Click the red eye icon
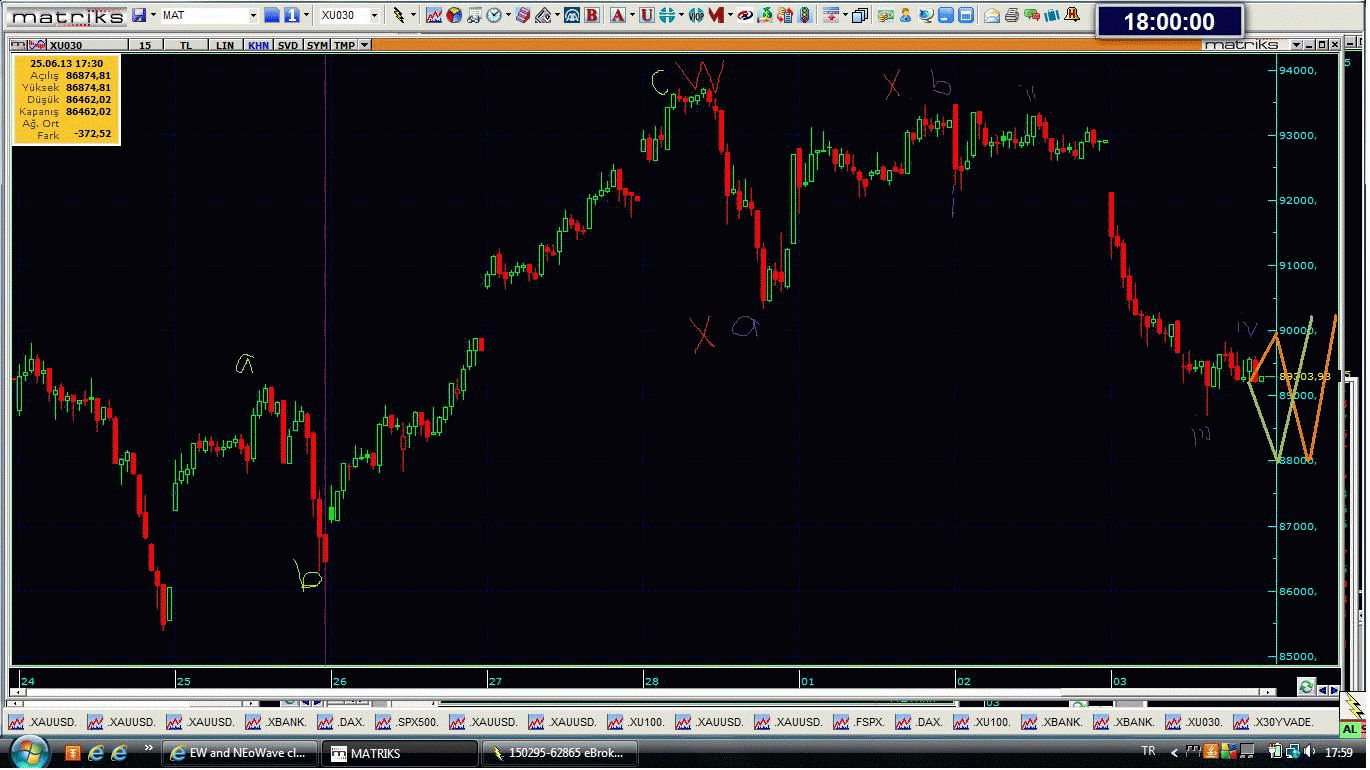Viewport: 1370px width, 770px height. tap(744, 15)
